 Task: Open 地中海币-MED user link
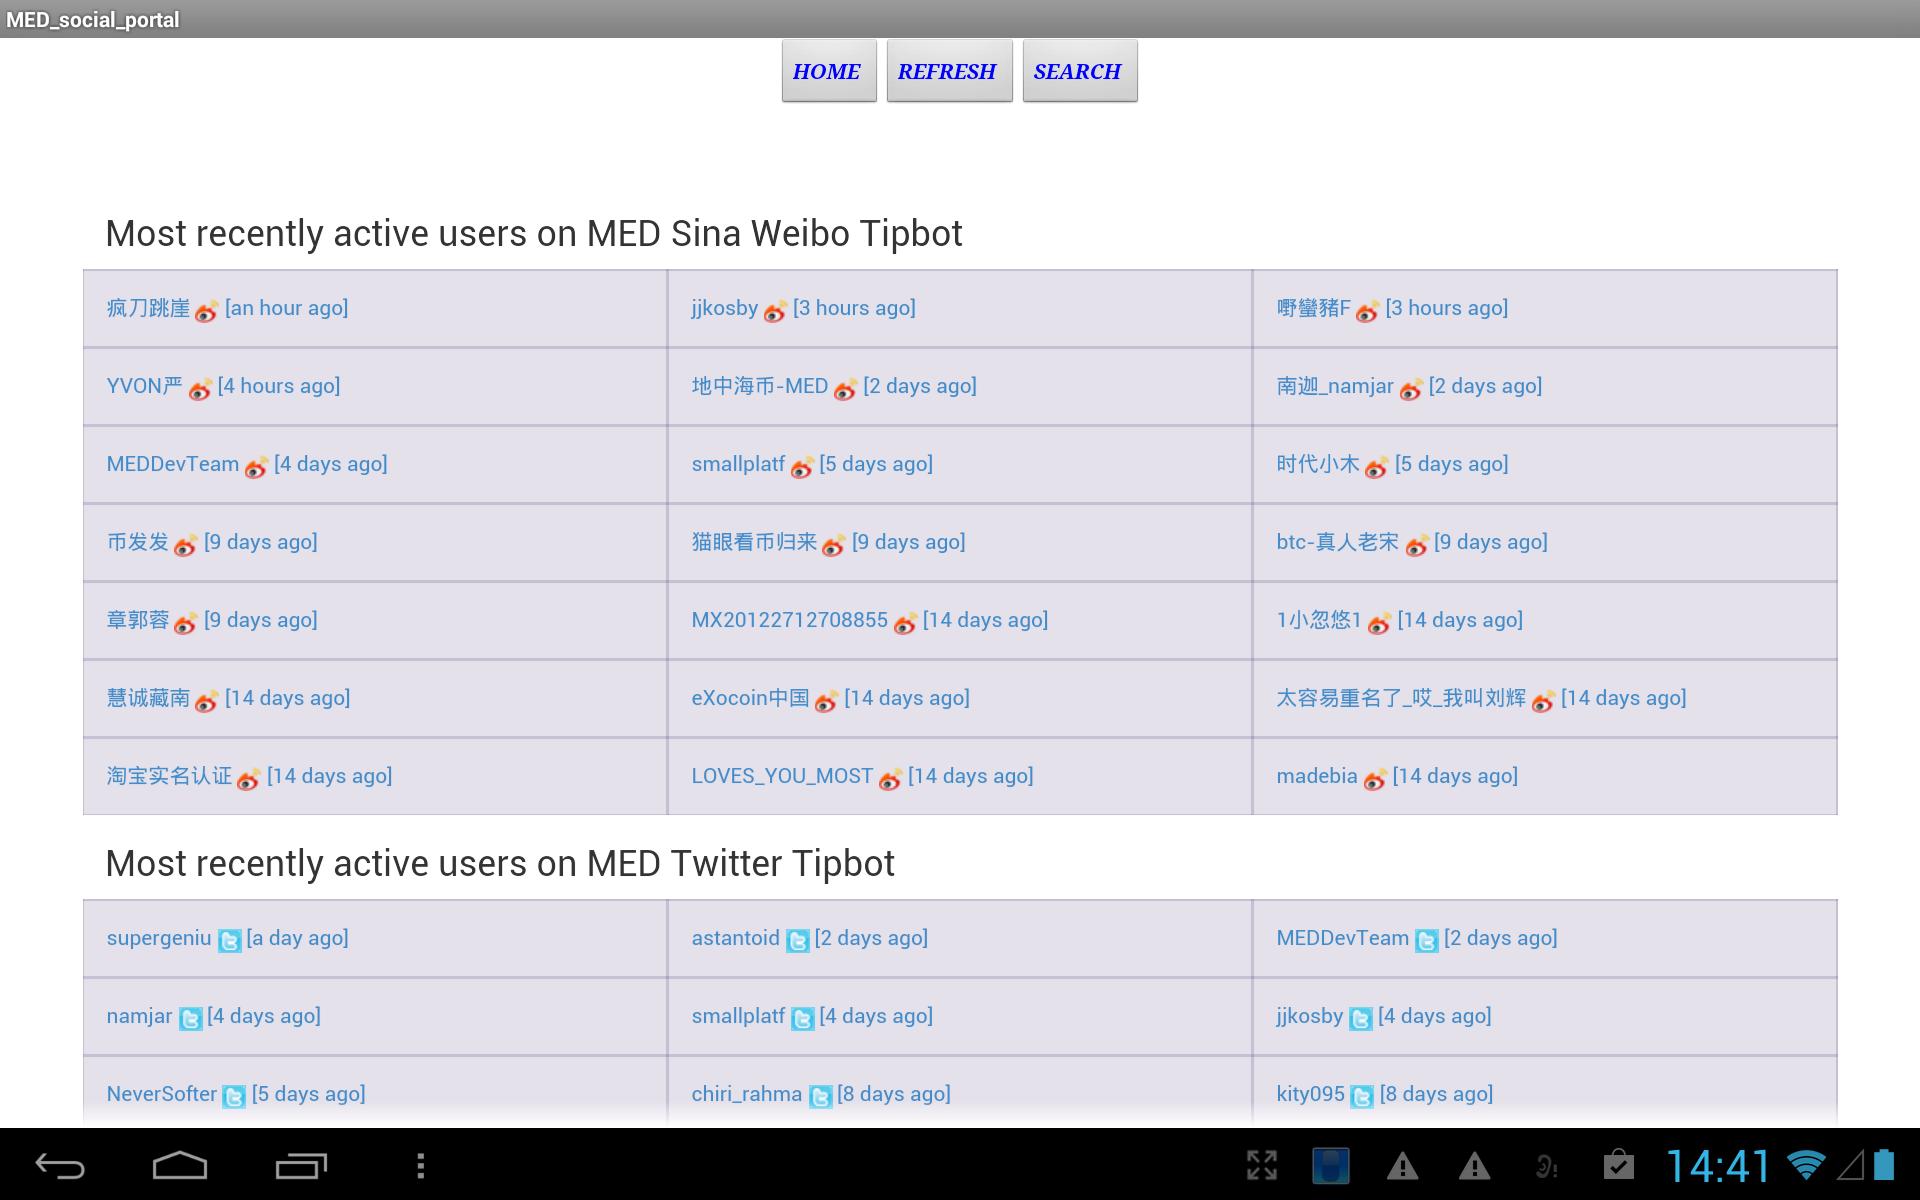coord(760,386)
